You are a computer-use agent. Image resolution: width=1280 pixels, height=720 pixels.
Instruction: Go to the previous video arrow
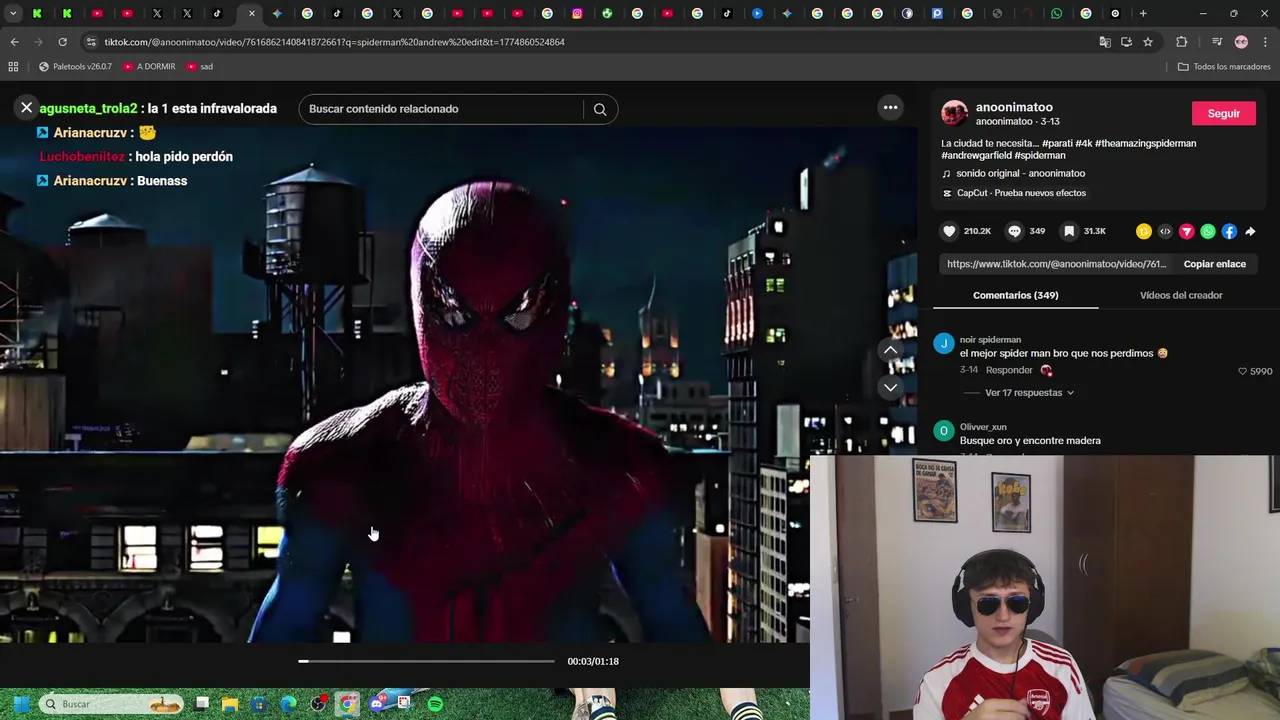point(890,350)
